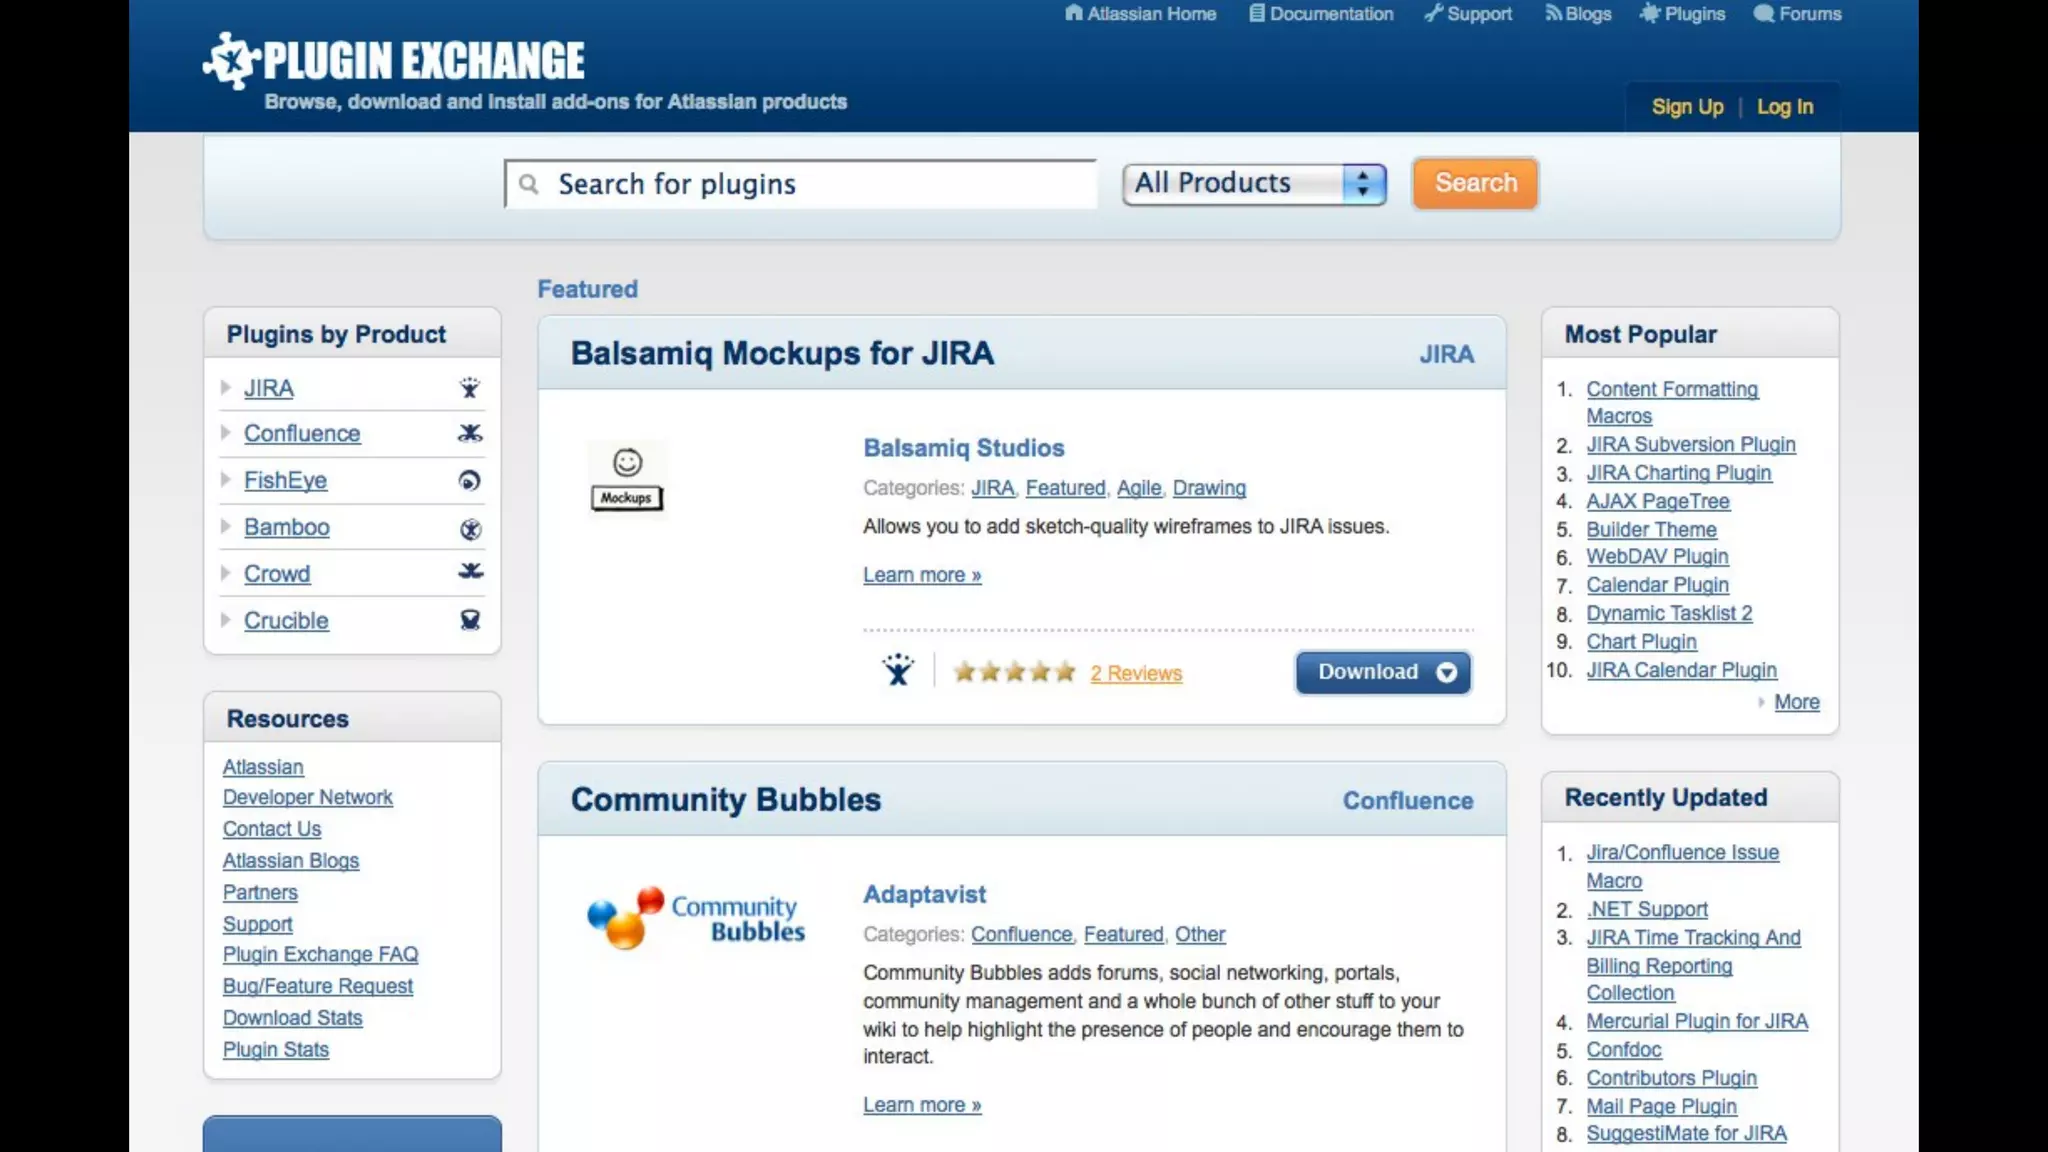
Task: Click the Crucible product icon in sidebar
Action: [x=470, y=620]
